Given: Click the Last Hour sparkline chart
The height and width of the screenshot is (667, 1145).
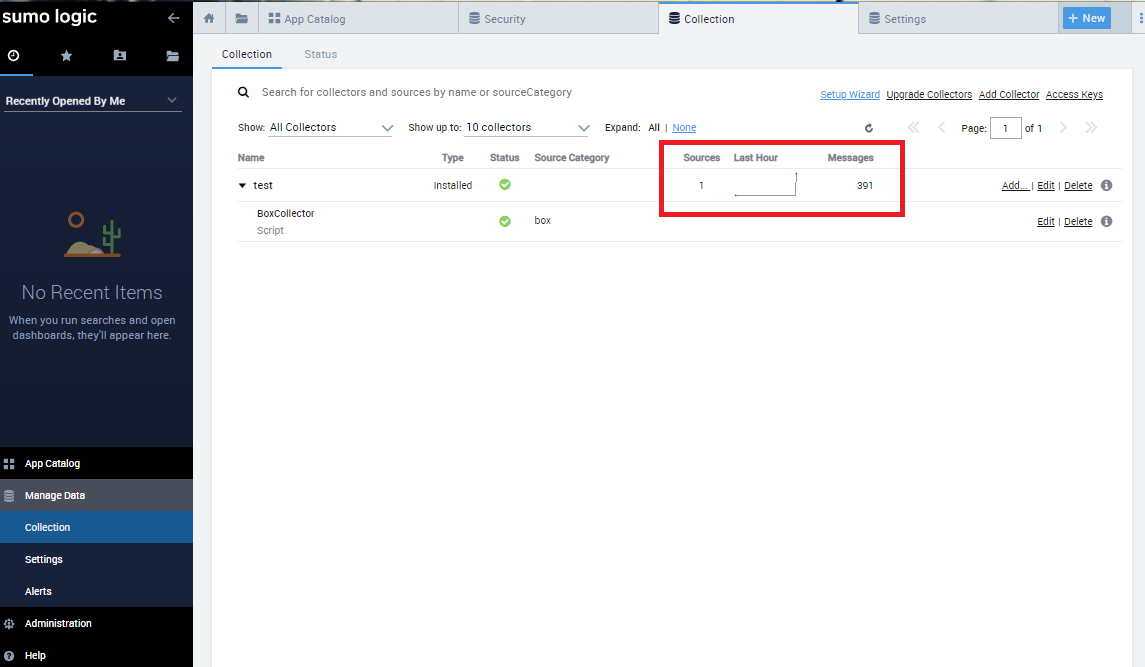Looking at the screenshot, I should click(x=765, y=185).
